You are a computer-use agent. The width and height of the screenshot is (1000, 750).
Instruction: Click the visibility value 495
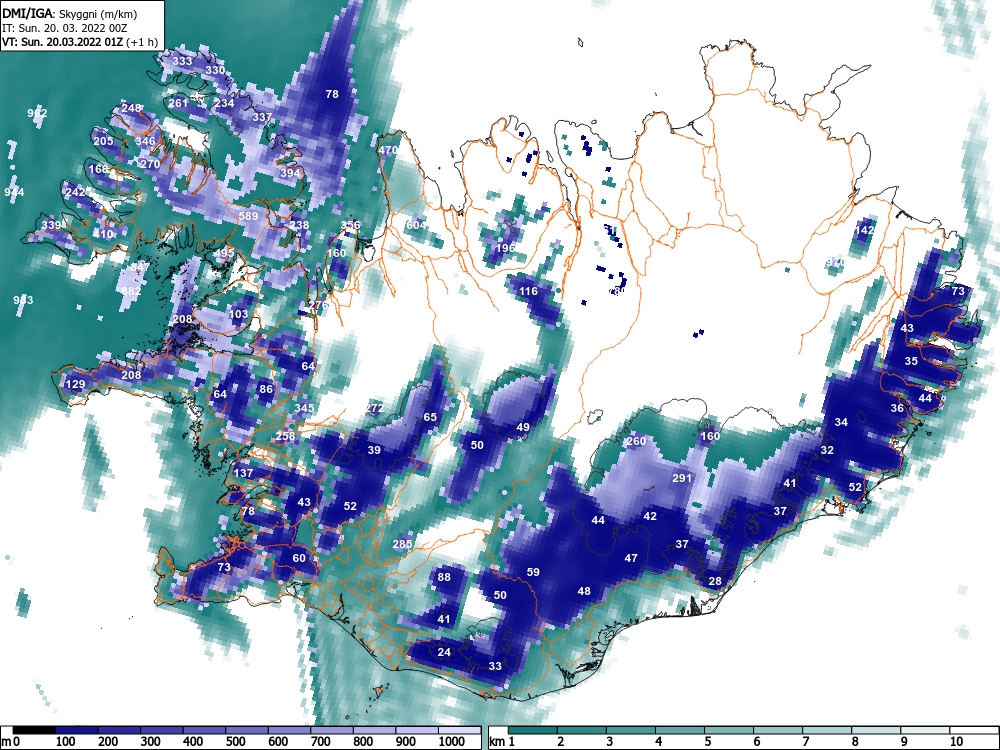click(224, 253)
